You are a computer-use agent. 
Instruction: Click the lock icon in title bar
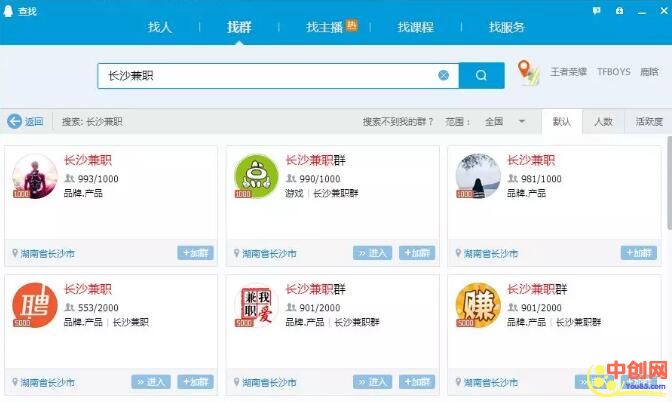(619, 9)
